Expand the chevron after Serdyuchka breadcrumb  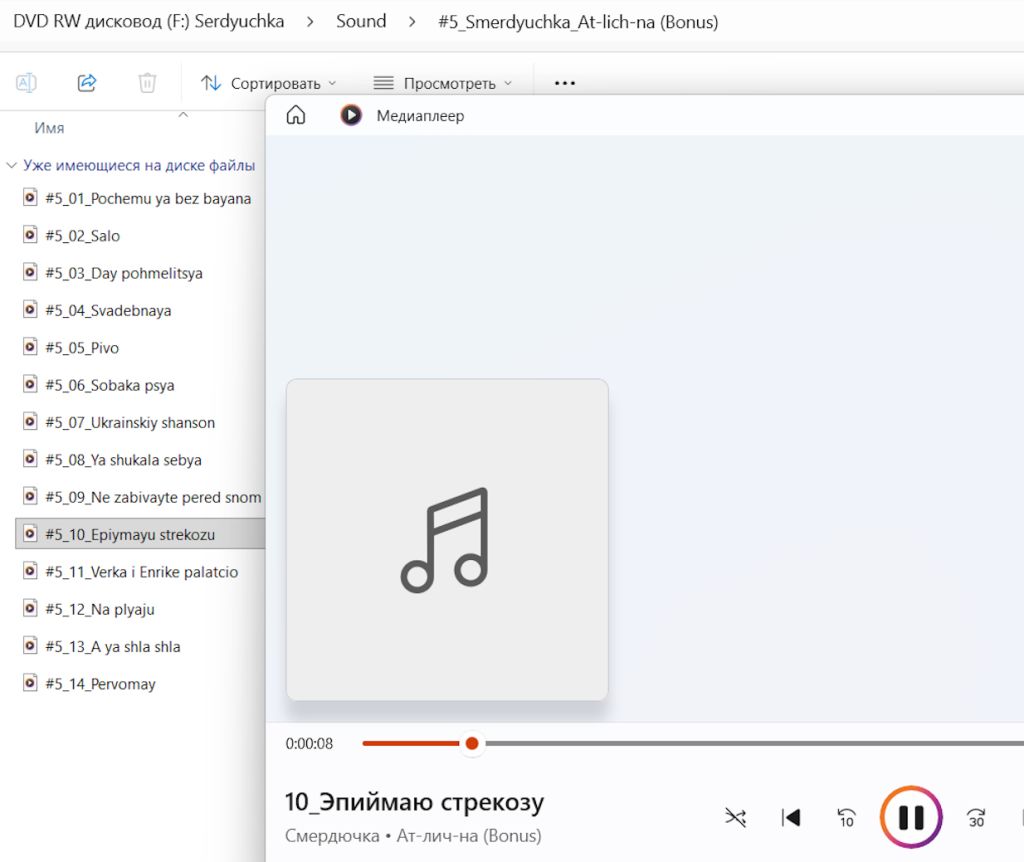pyautogui.click(x=310, y=22)
